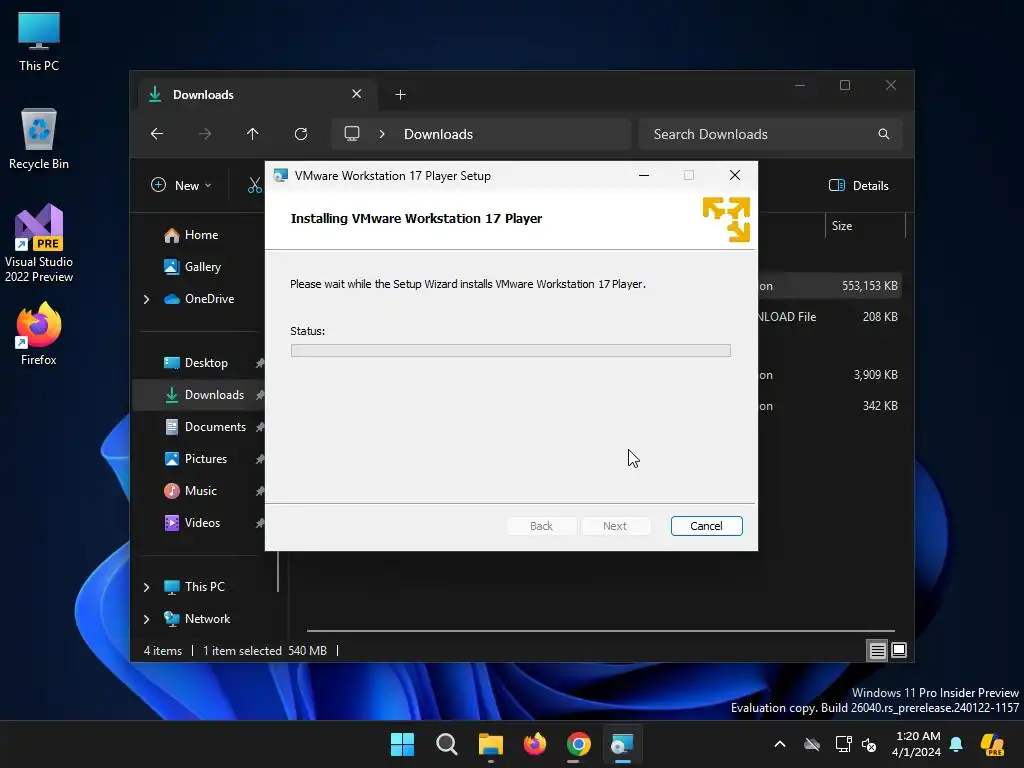
Task: Click the setup dialog title bar icon
Action: click(x=281, y=176)
